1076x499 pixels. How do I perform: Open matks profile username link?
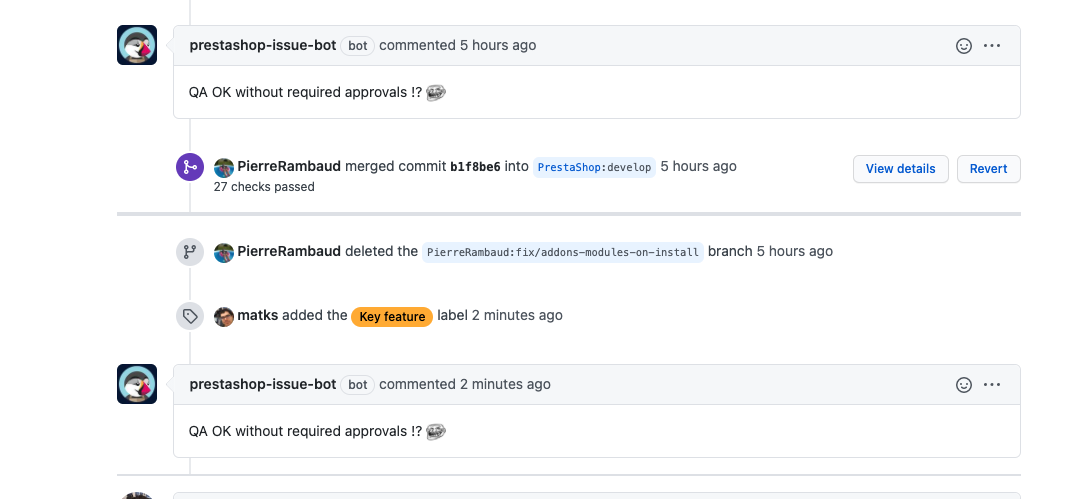[x=257, y=315]
